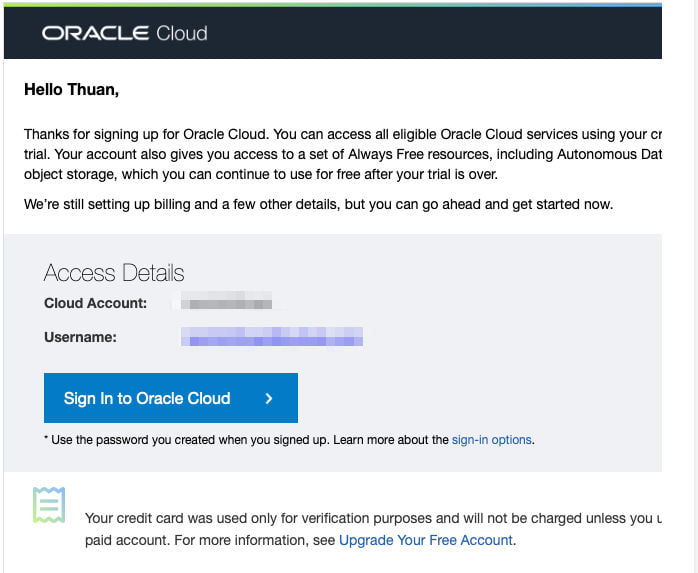Screen dimensions: 698x573
Task: Click the word "Cloud" in the header logo
Action: 182,33
